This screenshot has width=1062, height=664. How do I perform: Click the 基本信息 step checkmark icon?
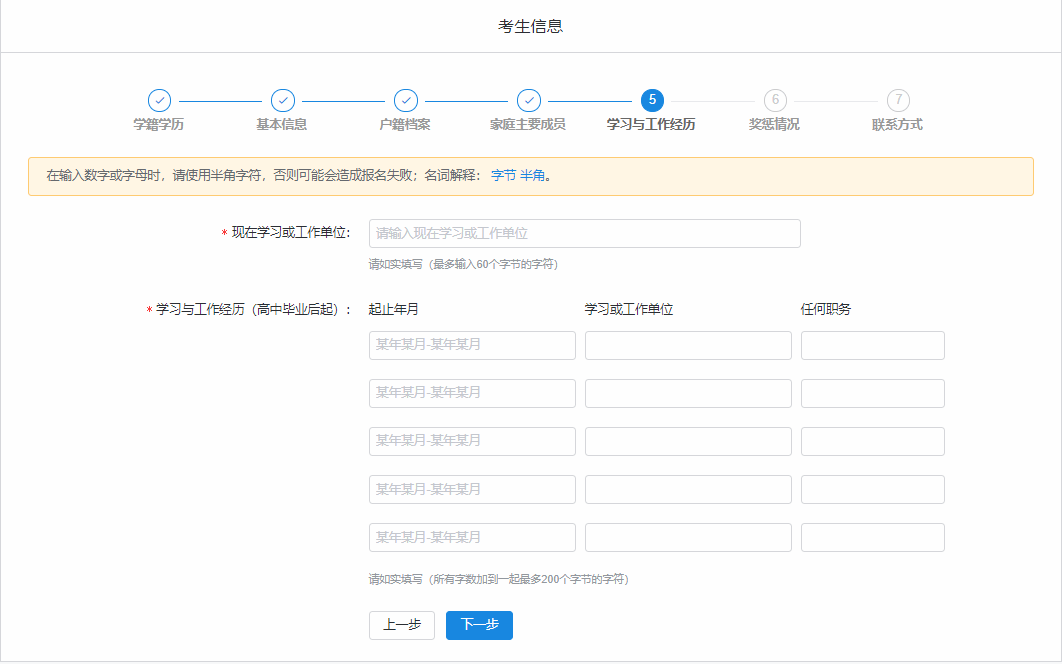[282, 100]
